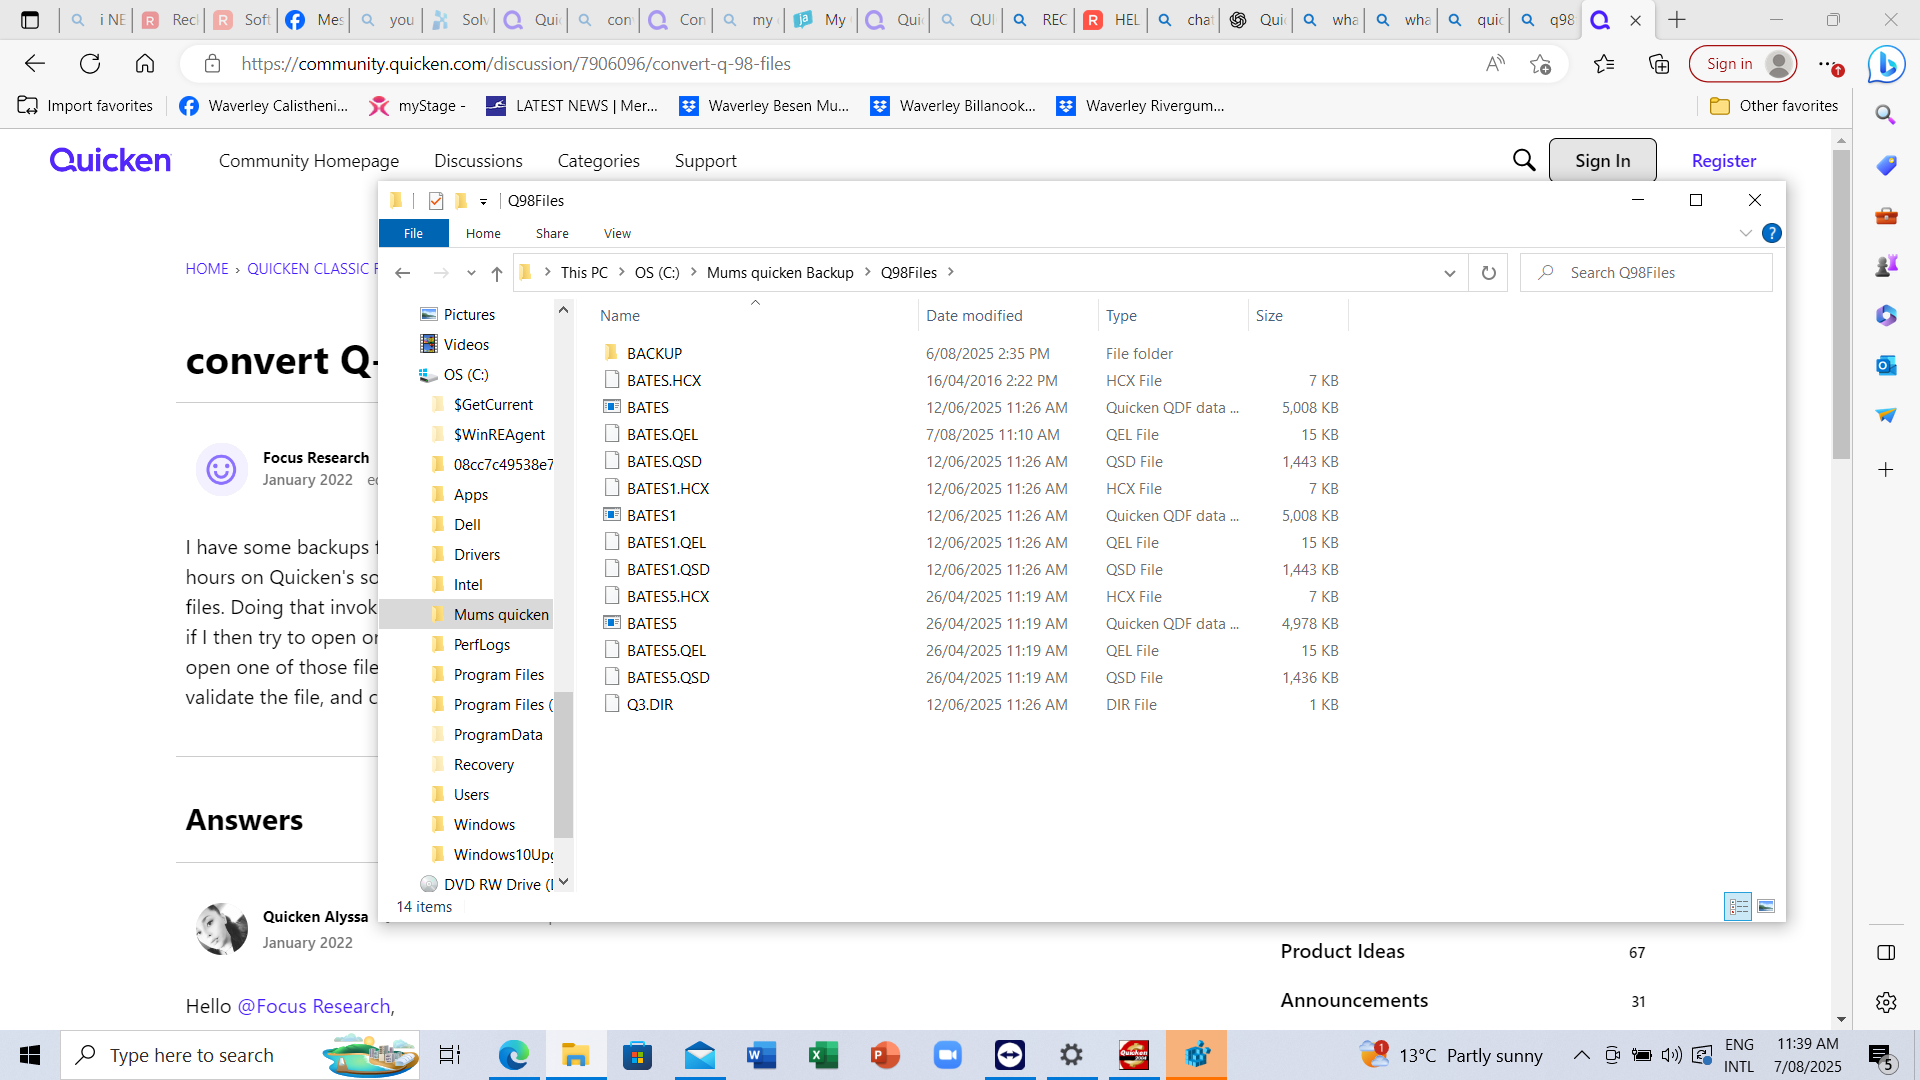Select the BATES5.QSD file
Screen dimensions: 1920x1080
pos(668,678)
